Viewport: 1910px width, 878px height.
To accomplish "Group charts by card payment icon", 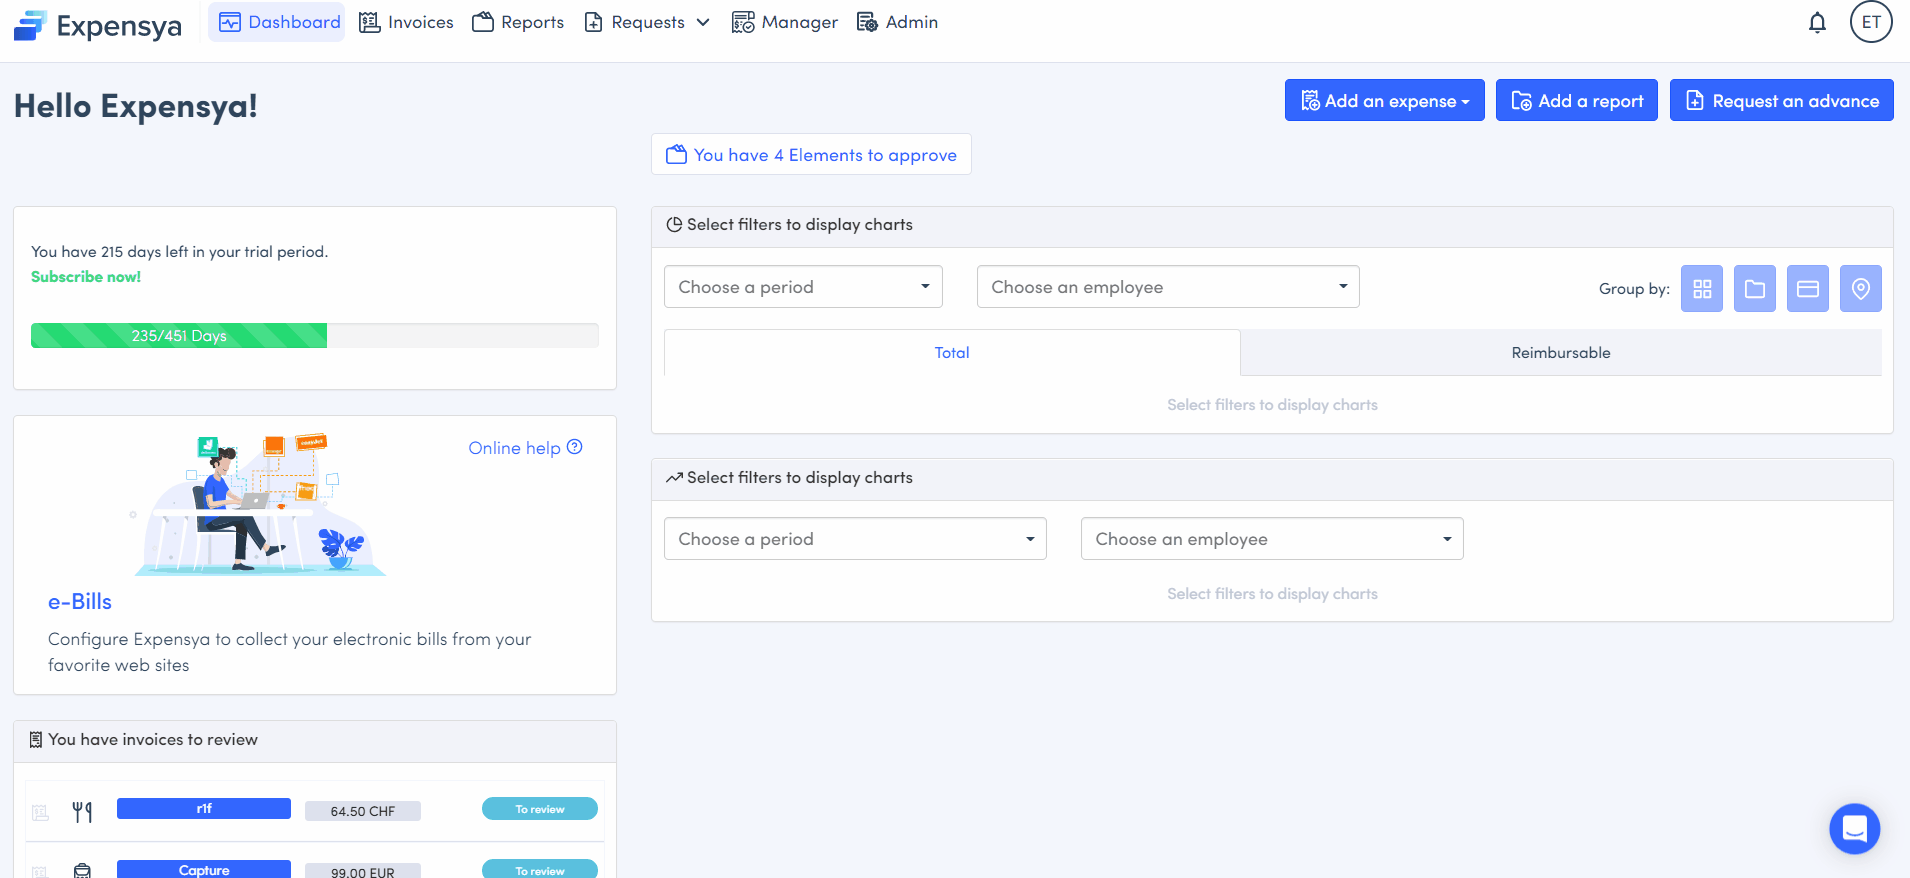I will [x=1807, y=289].
